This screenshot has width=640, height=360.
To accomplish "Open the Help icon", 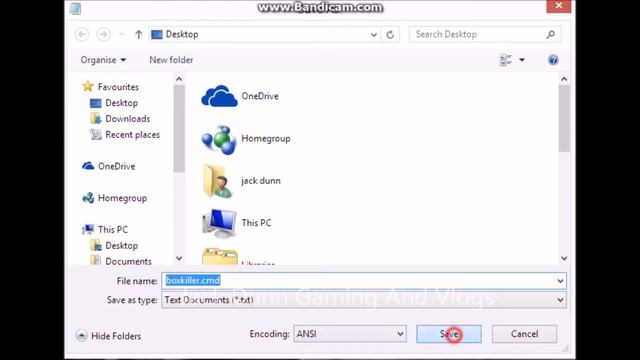I will click(553, 60).
